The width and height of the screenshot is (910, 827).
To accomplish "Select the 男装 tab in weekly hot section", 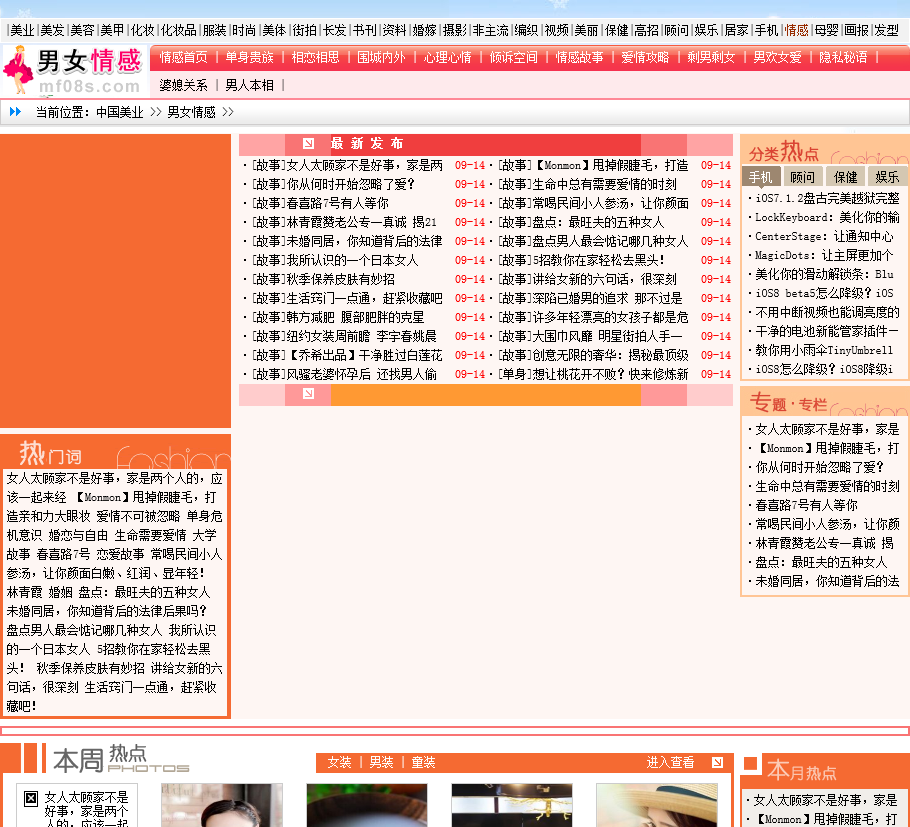I will pyautogui.click(x=381, y=762).
